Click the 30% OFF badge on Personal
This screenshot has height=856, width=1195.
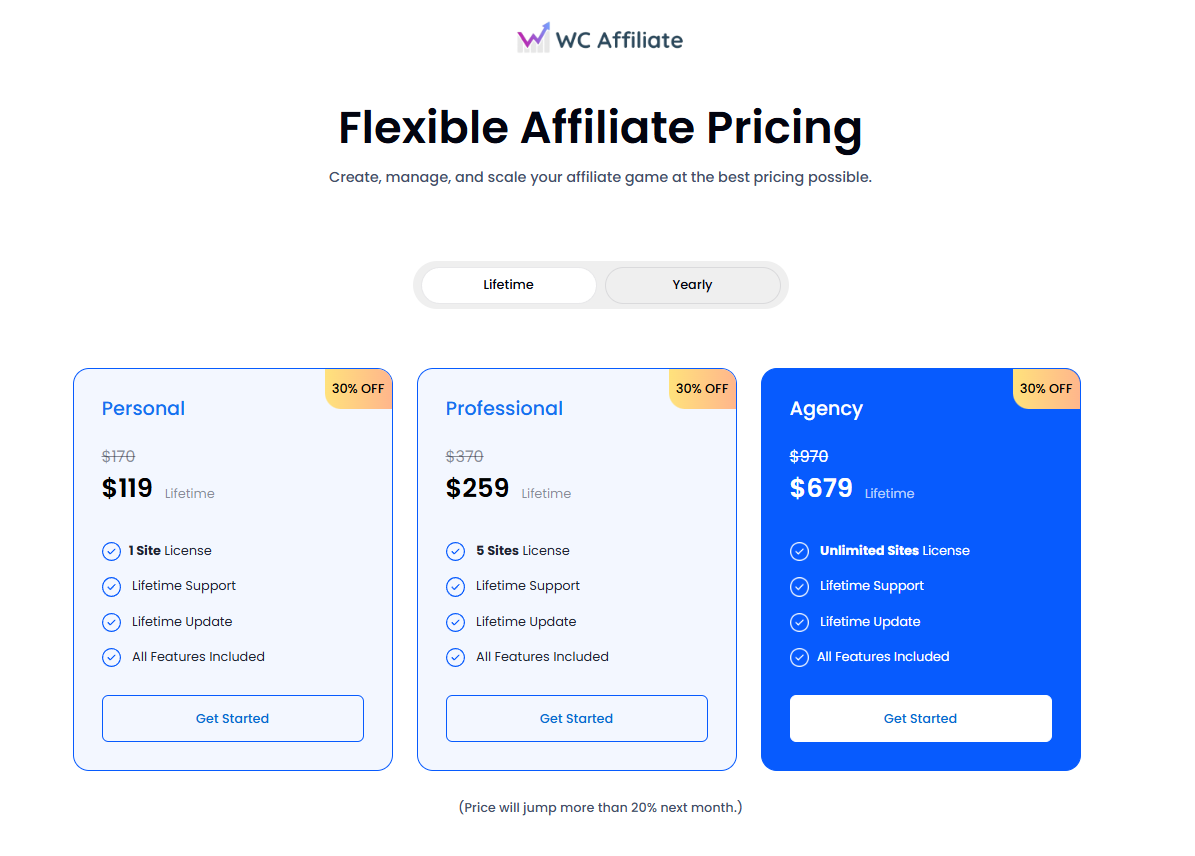pyautogui.click(x=358, y=389)
